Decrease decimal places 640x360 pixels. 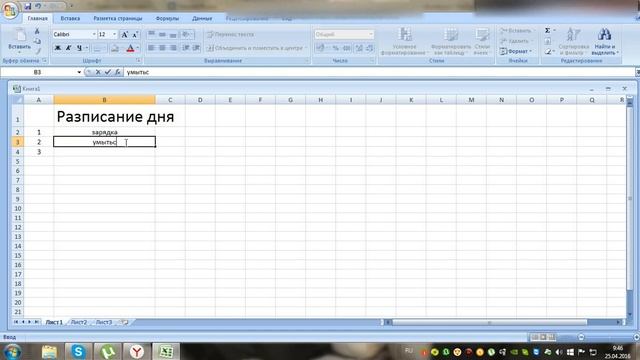pyautogui.click(x=369, y=48)
